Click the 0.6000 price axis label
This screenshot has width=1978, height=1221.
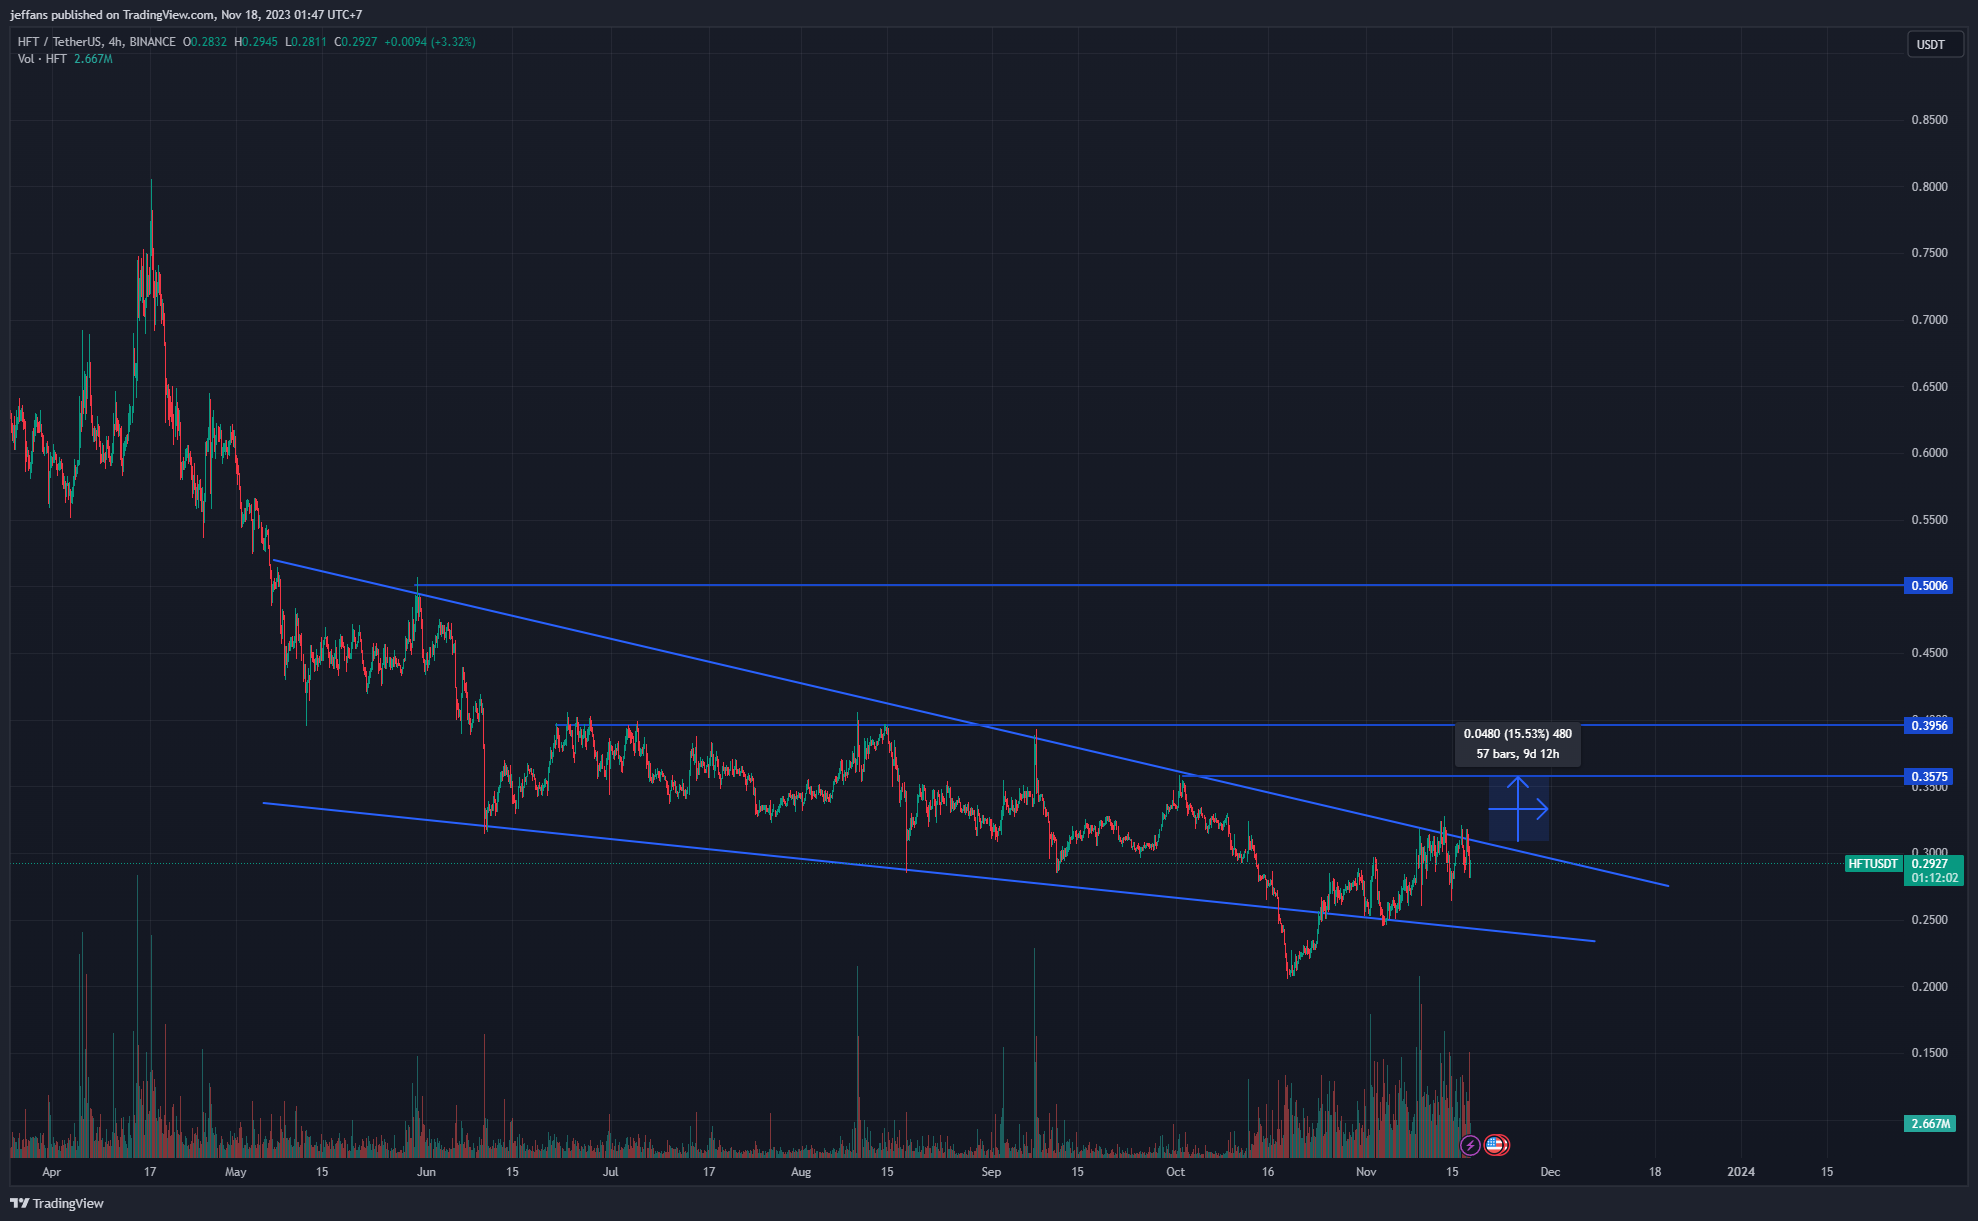(1929, 453)
